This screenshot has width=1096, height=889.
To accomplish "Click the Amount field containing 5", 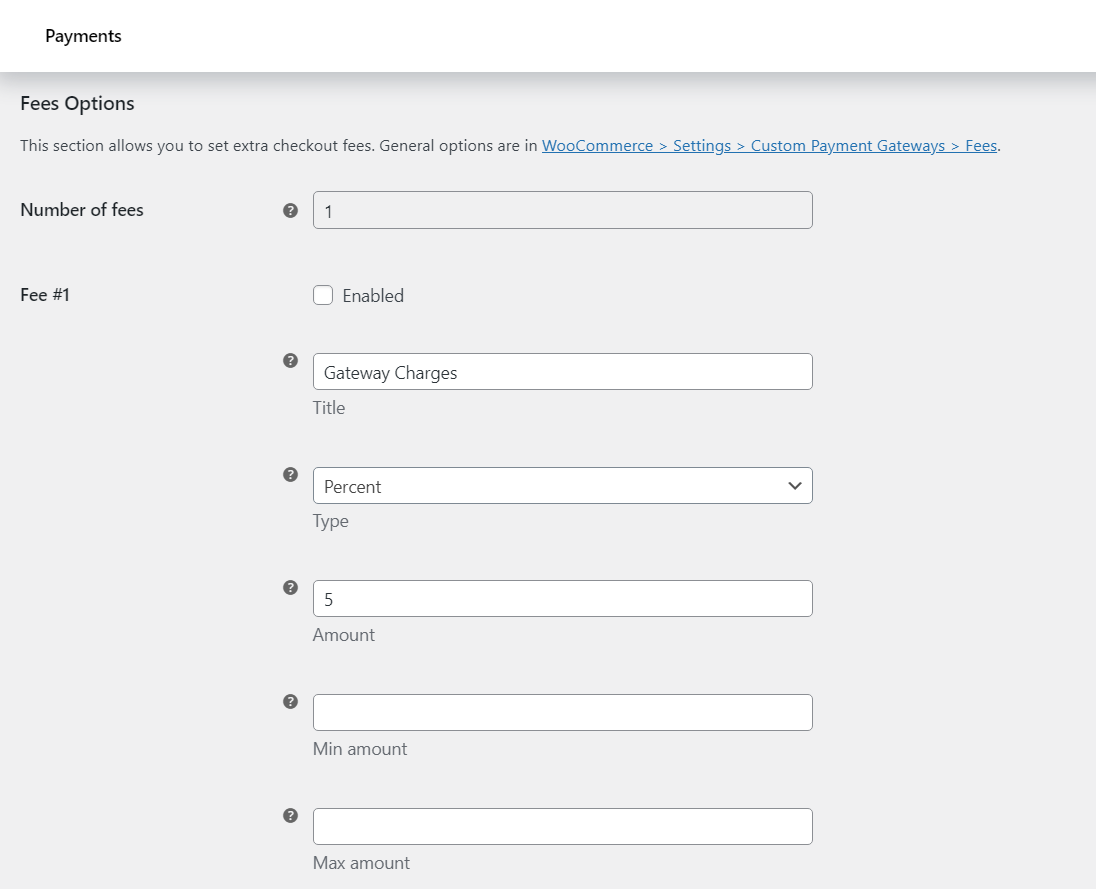I will point(562,599).
